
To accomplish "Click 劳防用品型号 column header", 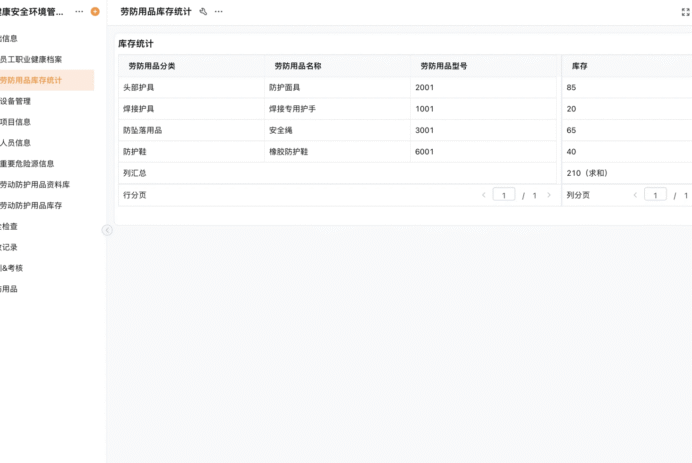I will tap(484, 66).
